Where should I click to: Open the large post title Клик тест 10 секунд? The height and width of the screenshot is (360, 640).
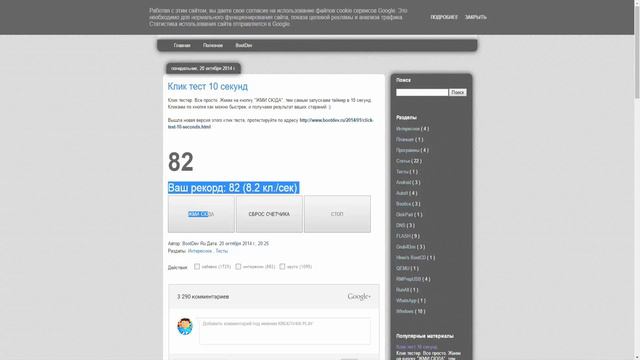208,87
